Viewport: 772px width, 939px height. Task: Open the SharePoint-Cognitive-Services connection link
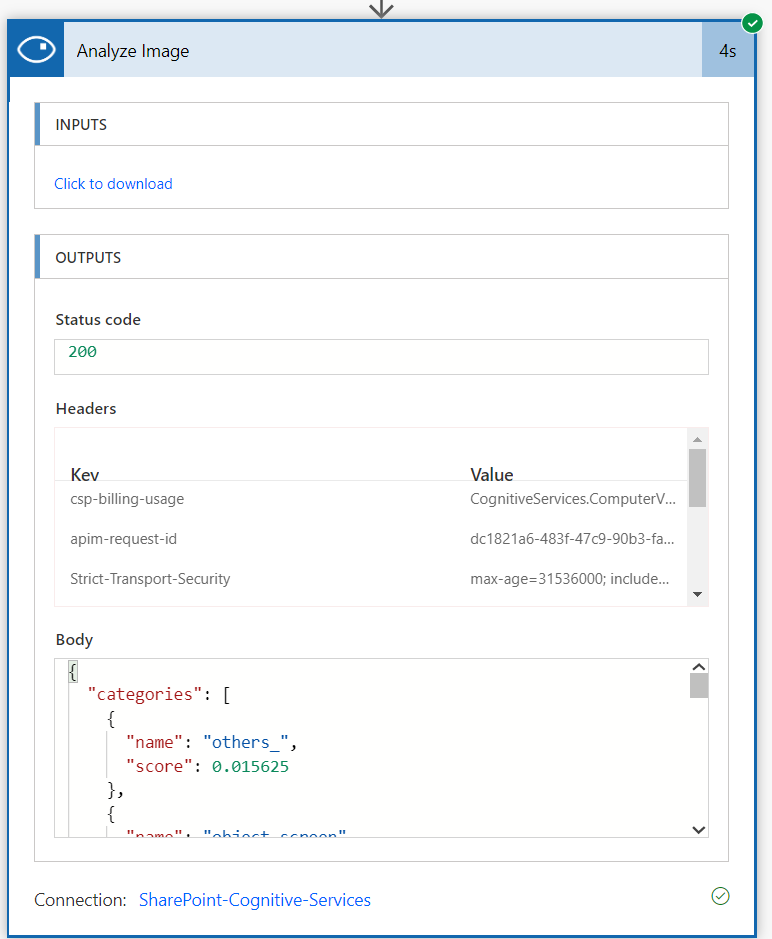(x=255, y=900)
